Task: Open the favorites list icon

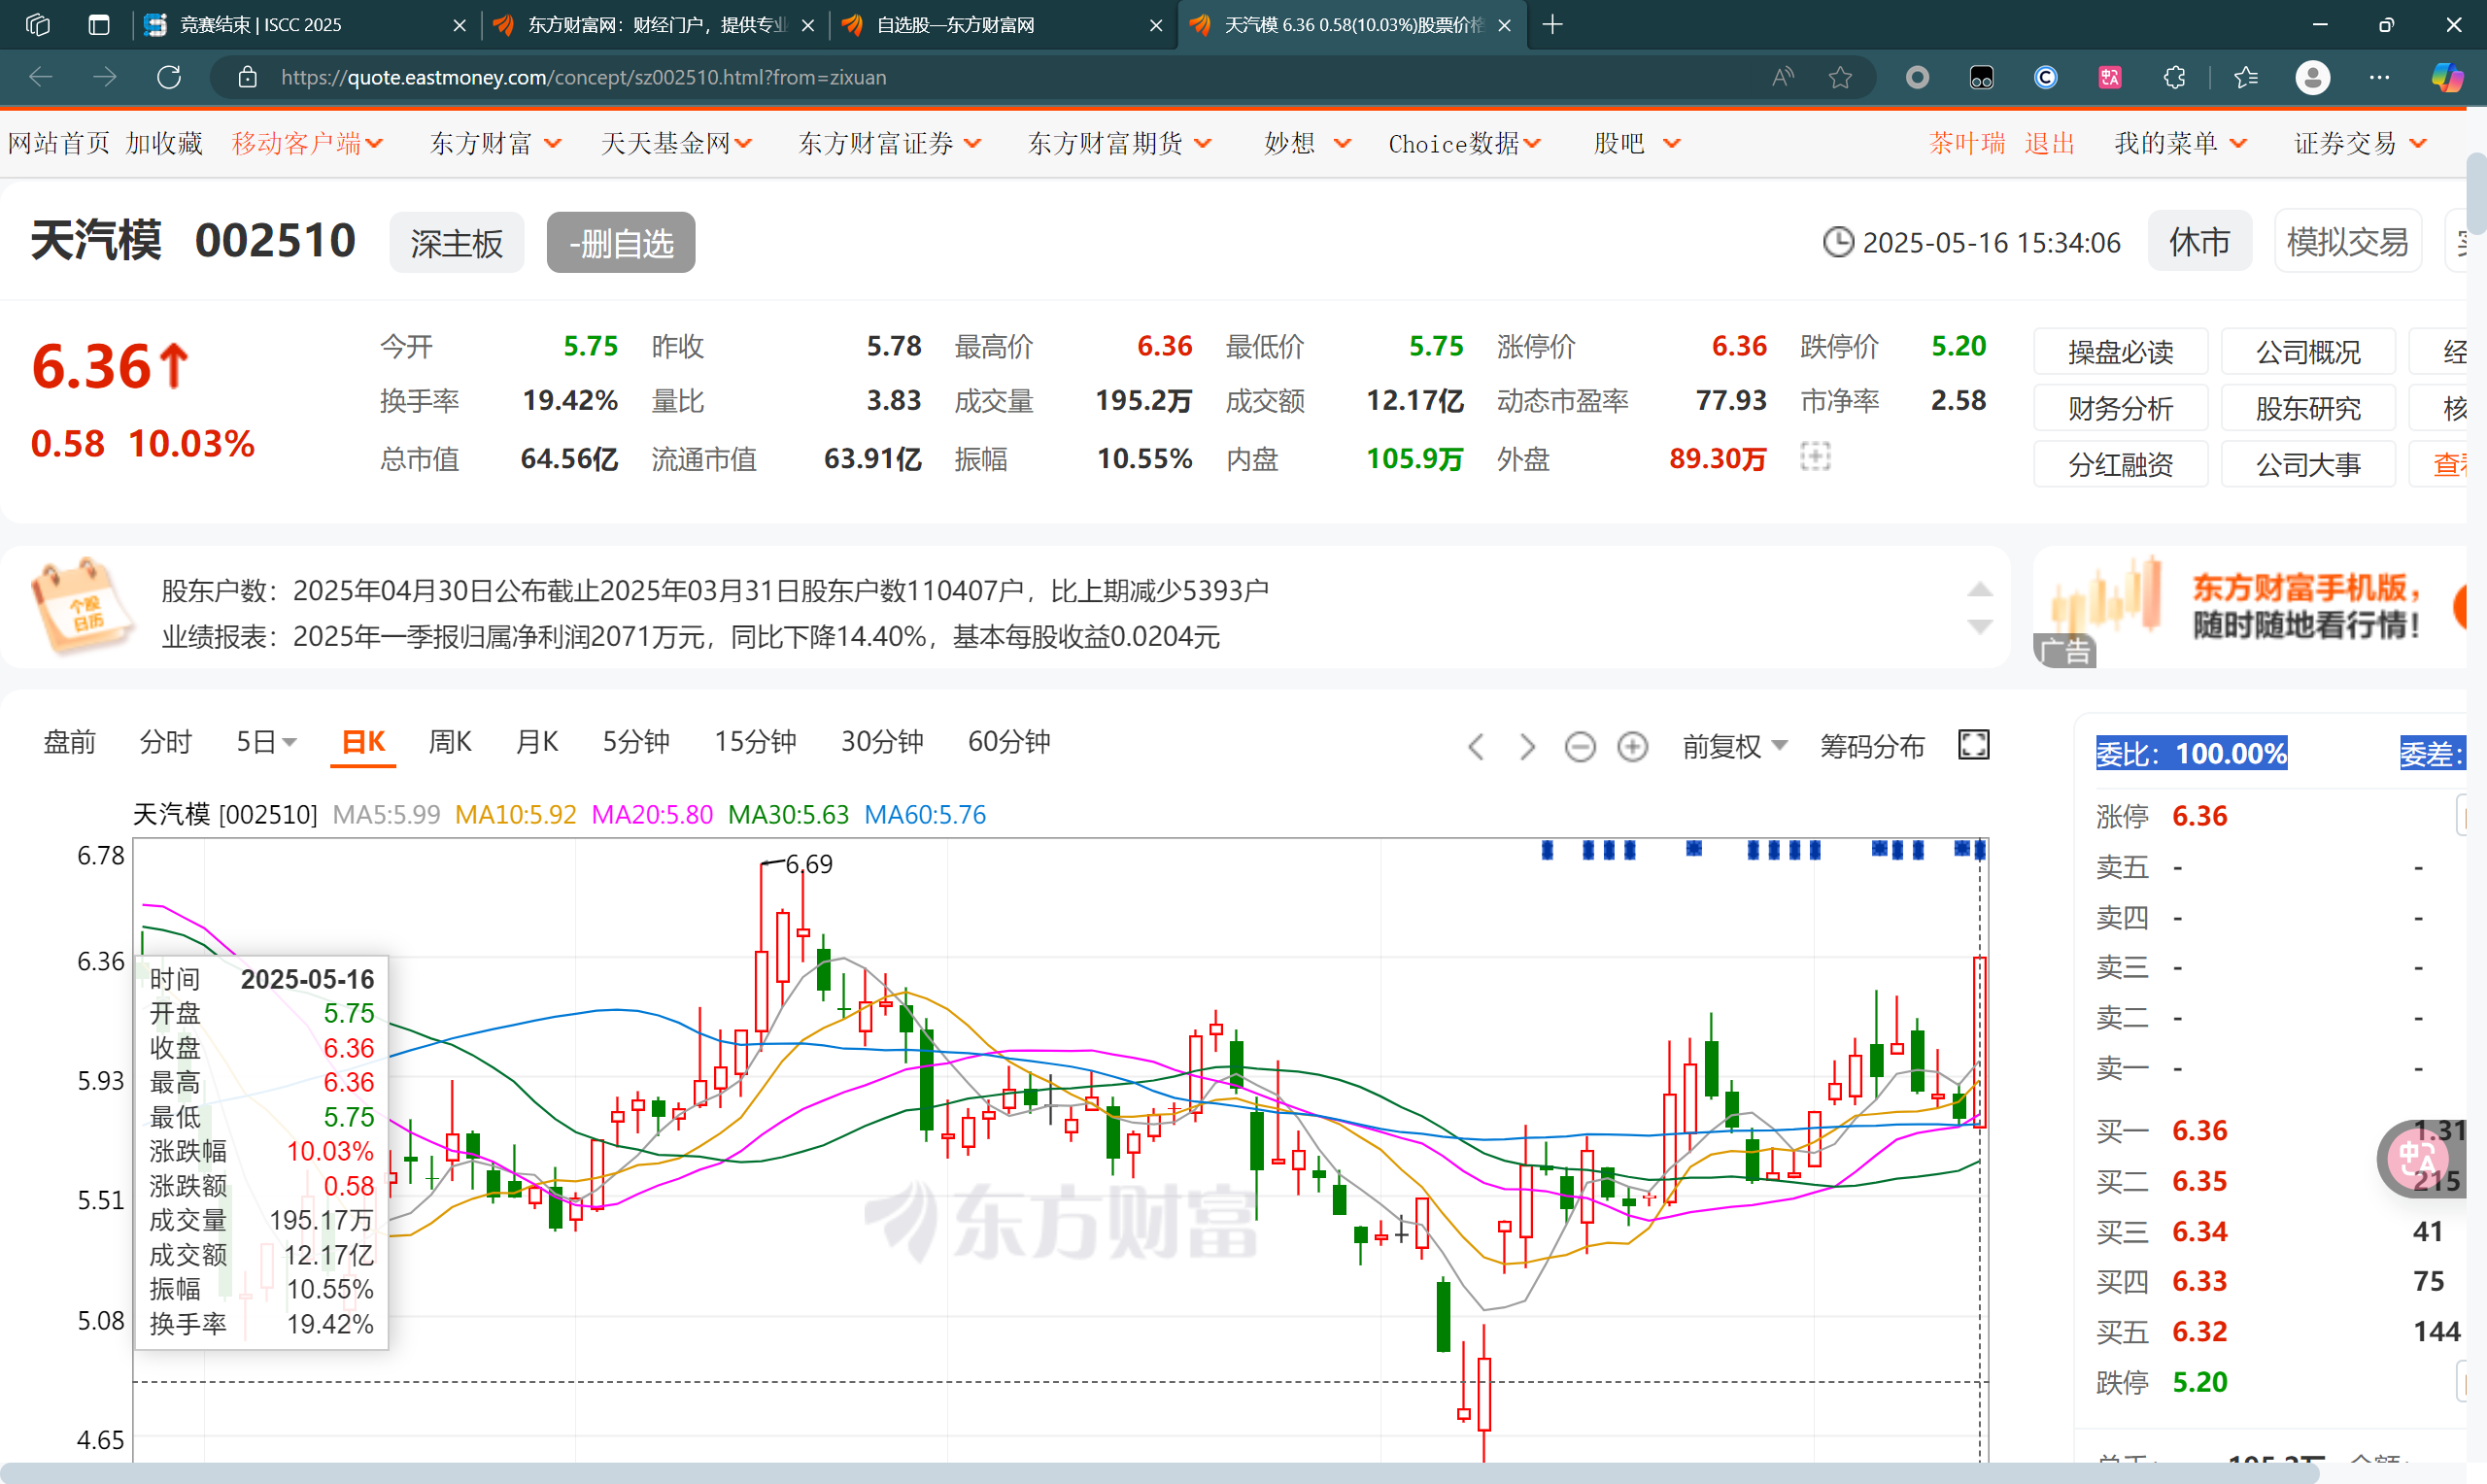Action: [x=2246, y=77]
